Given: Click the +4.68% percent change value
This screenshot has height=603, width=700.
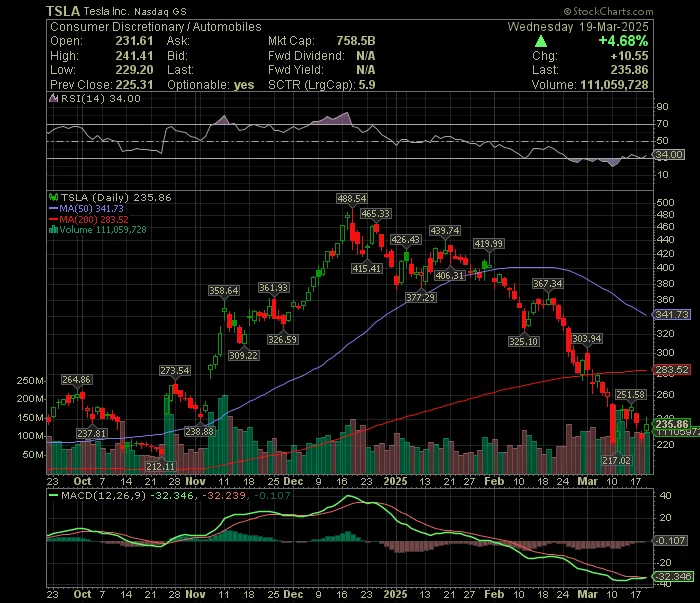Looking at the screenshot, I should 623,41.
